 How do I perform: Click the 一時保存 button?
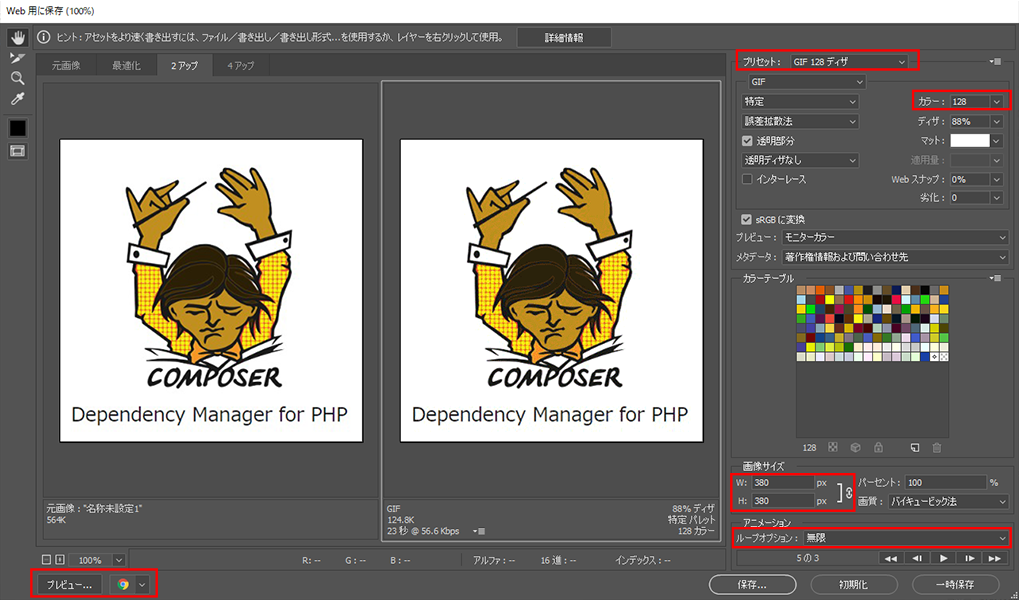click(x=955, y=584)
